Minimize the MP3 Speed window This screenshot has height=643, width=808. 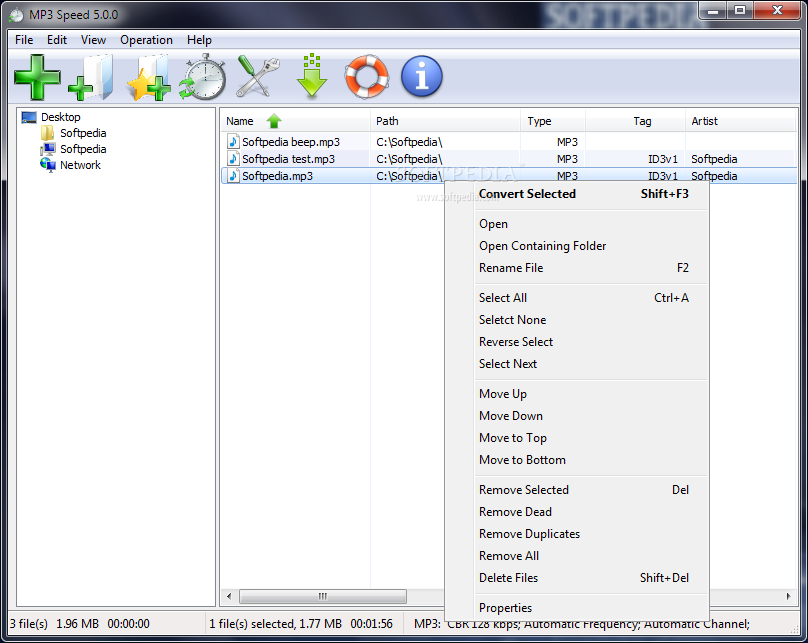tap(713, 11)
